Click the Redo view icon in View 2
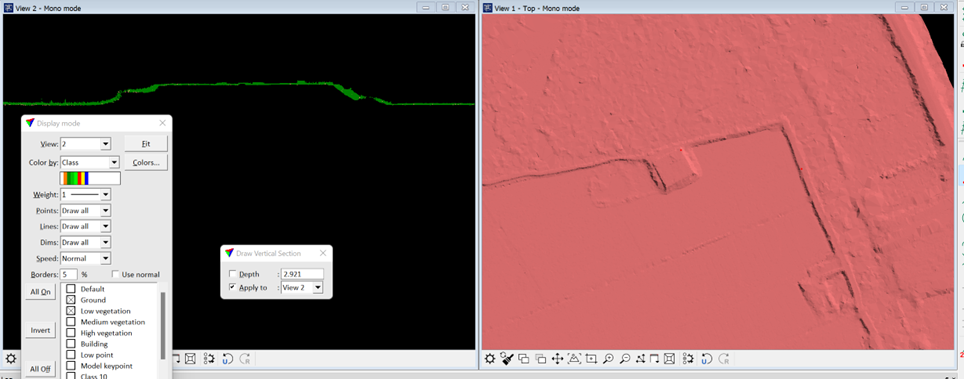The height and width of the screenshot is (379, 964). 244,359
